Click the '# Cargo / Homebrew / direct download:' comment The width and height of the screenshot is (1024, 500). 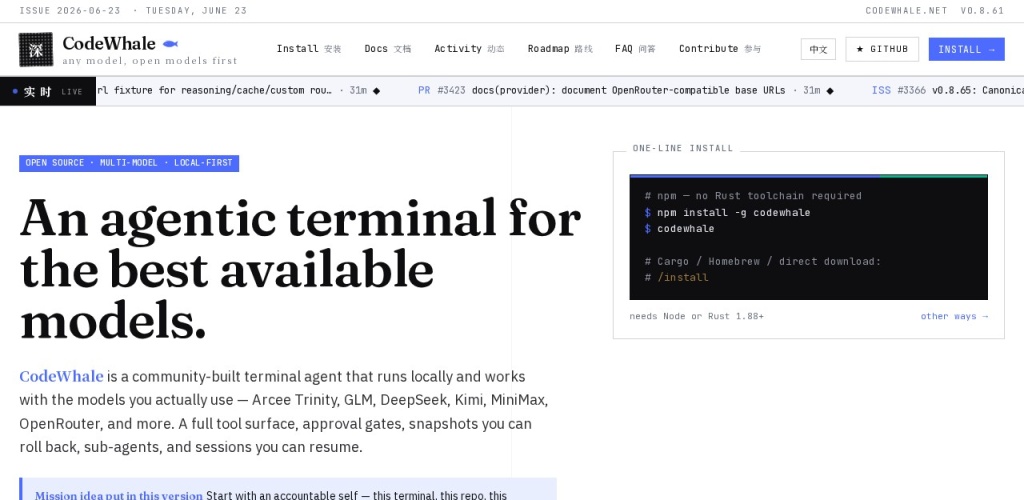coord(763,261)
